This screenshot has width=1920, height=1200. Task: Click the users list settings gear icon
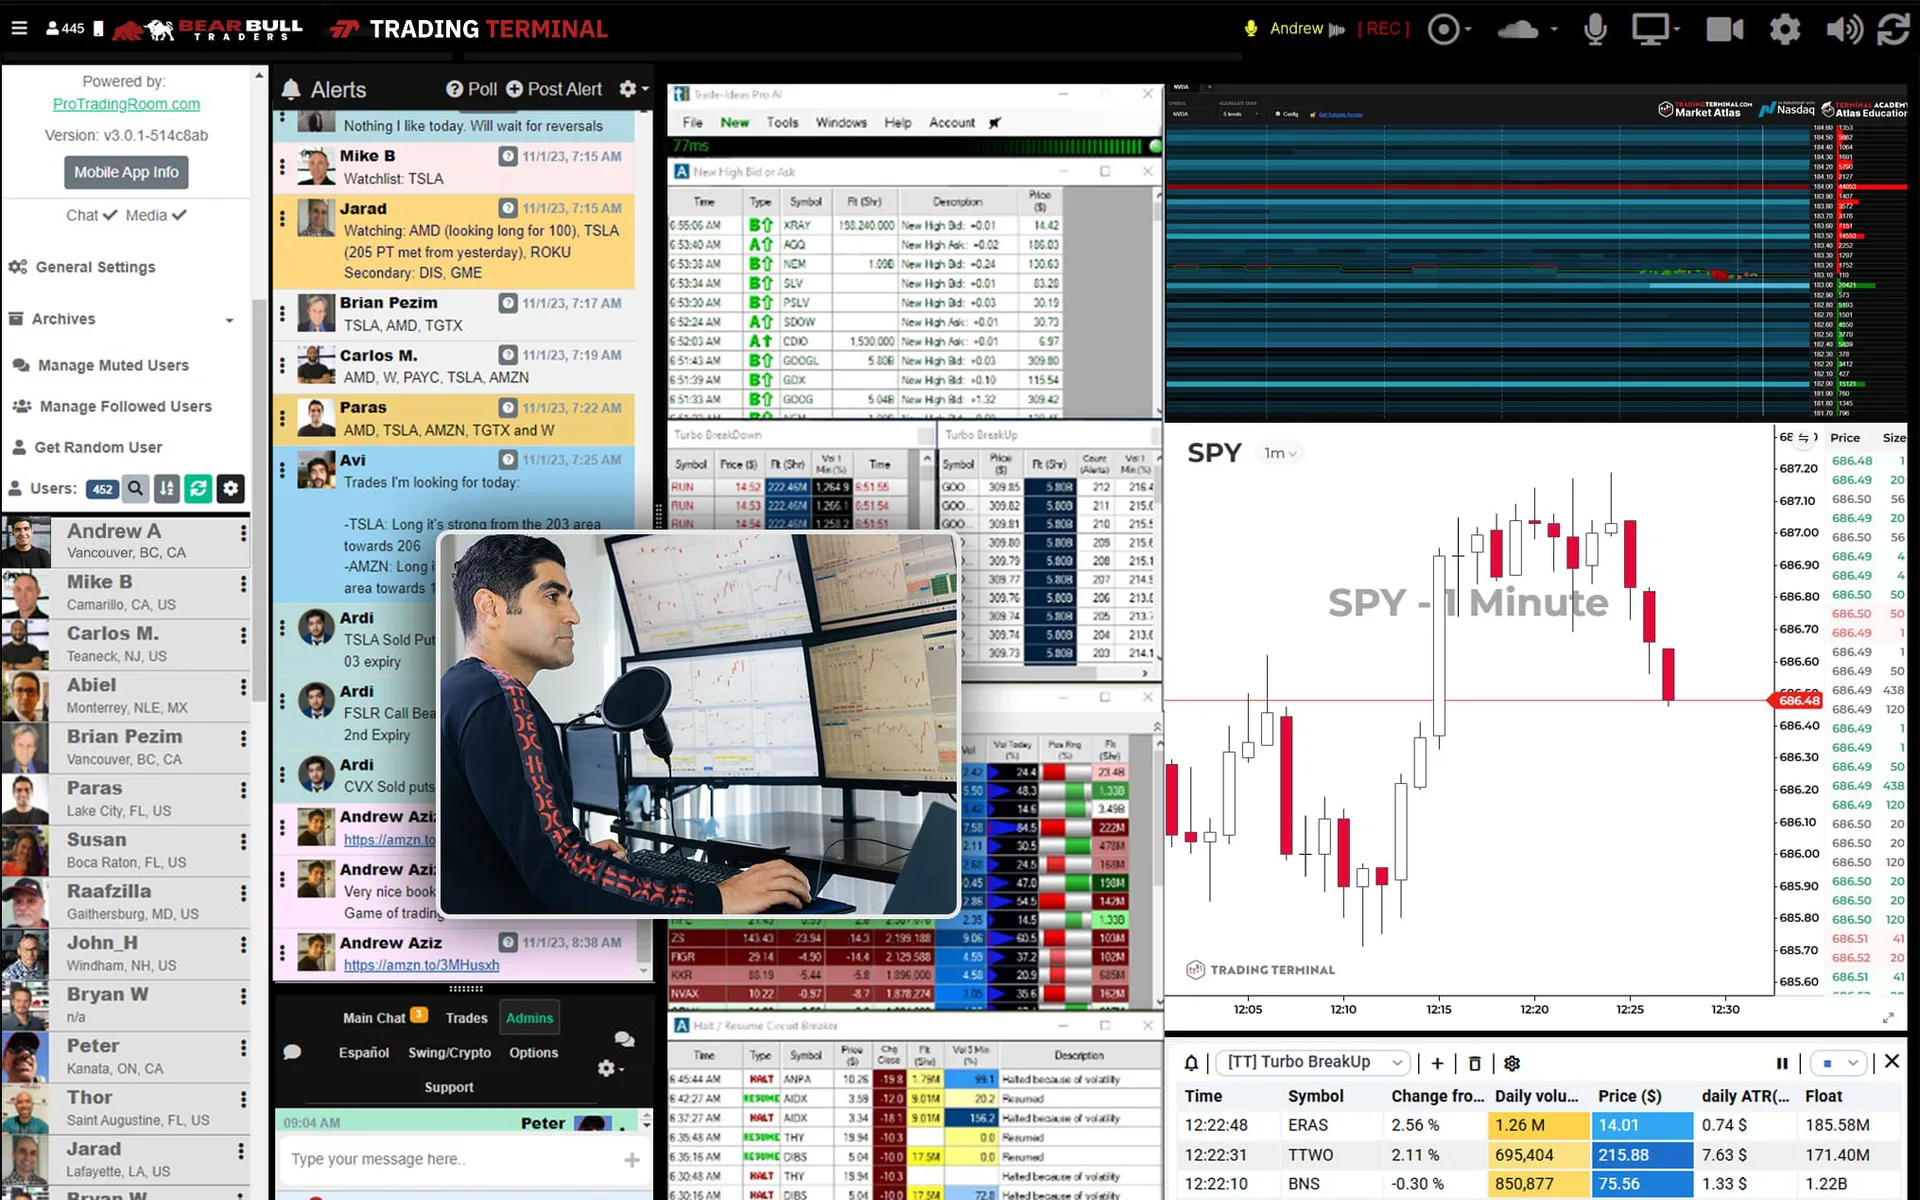tap(230, 488)
